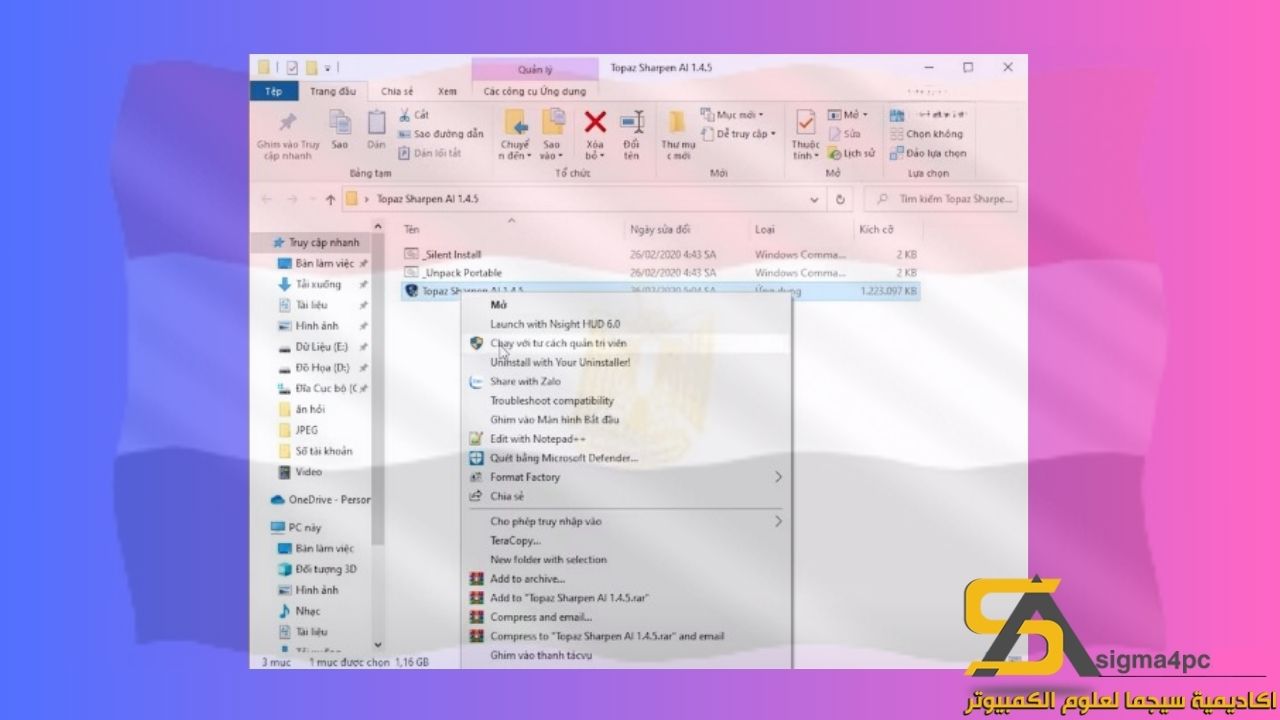Viewport: 1280px width, 720px height.
Task: Click the Thuộc tính properties icon
Action: 805,123
